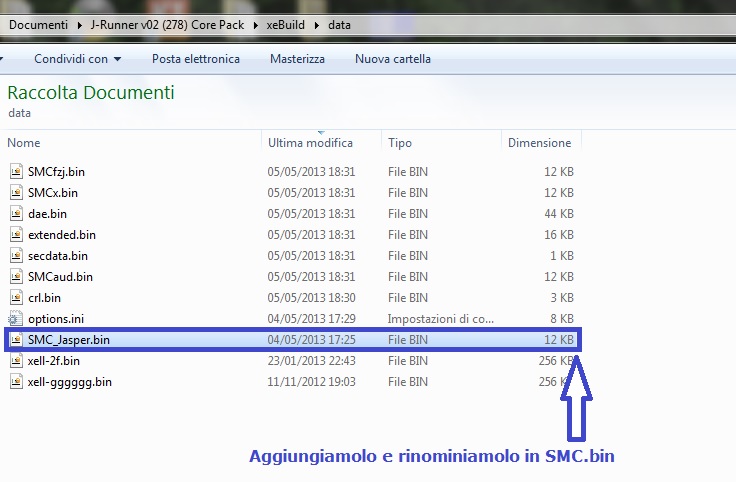Viewport: 736px width, 482px height.
Task: Sort files by Tipo column header
Action: [400, 143]
